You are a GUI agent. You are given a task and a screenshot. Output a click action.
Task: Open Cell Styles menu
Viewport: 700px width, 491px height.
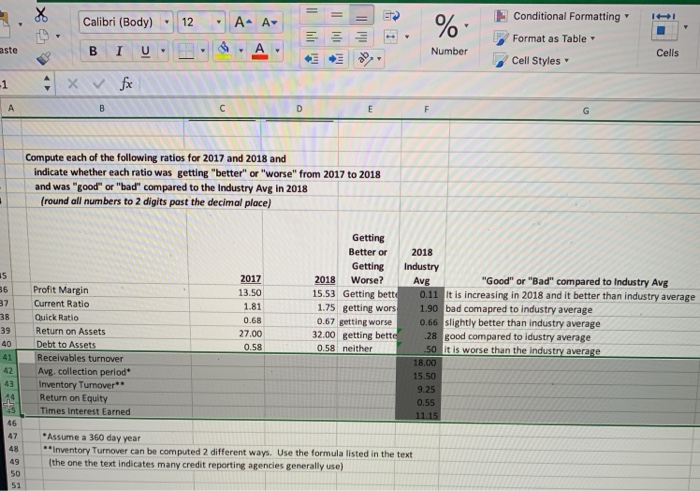pos(531,60)
